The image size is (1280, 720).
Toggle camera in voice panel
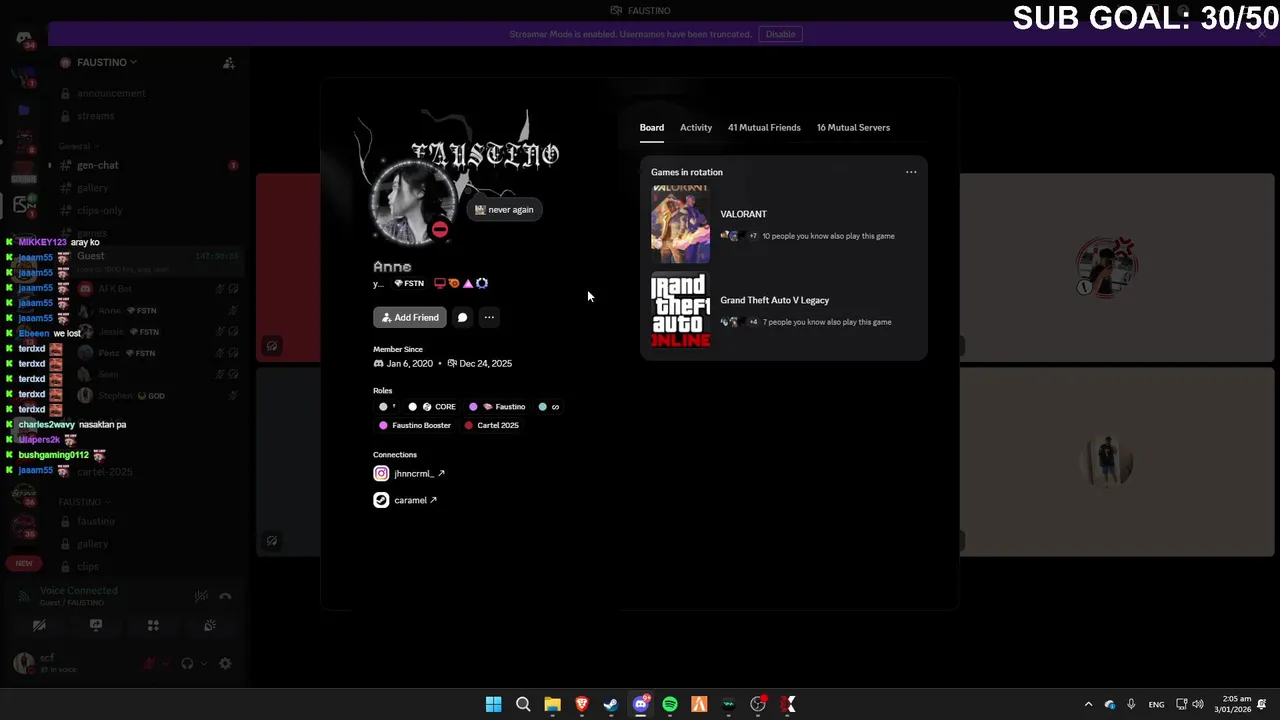pyautogui.click(x=39, y=625)
